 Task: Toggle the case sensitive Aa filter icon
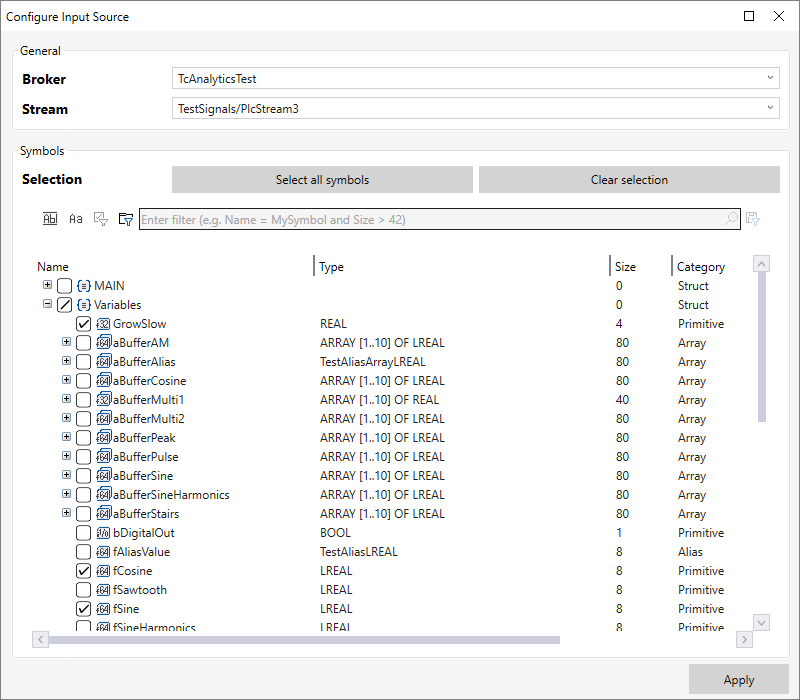(76, 219)
